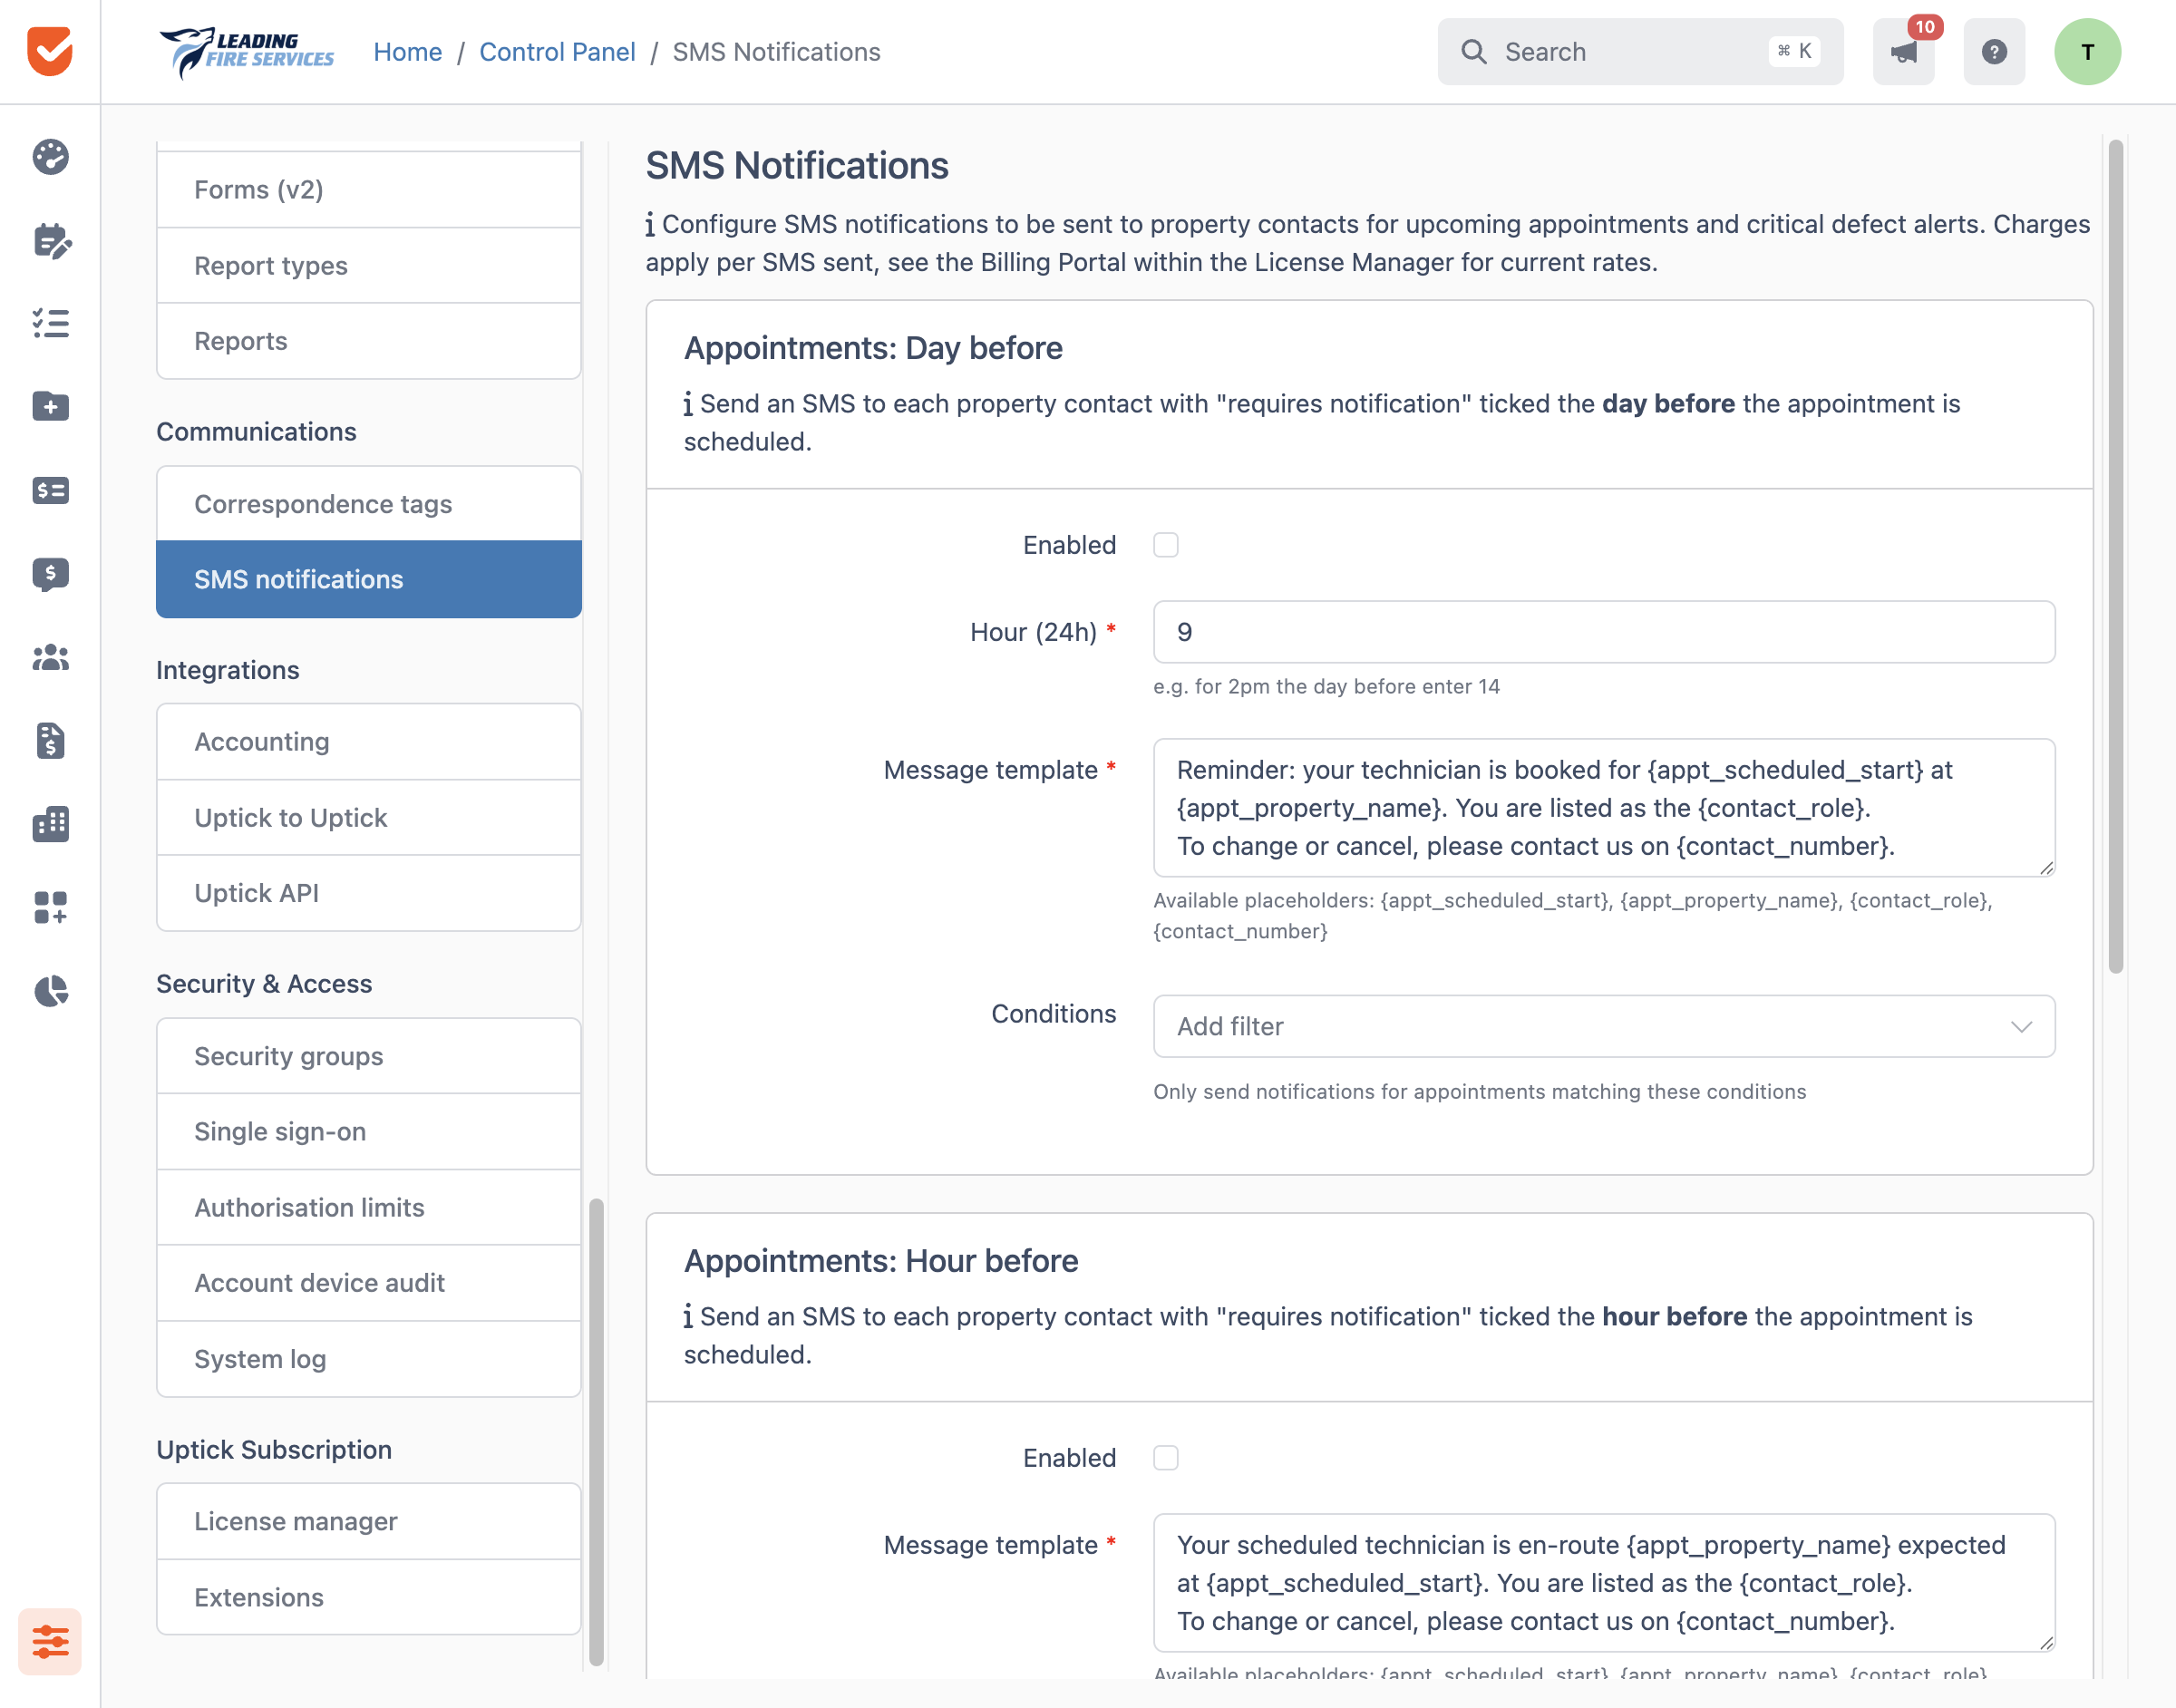Open the invoice document icon in sidebar

click(x=50, y=741)
